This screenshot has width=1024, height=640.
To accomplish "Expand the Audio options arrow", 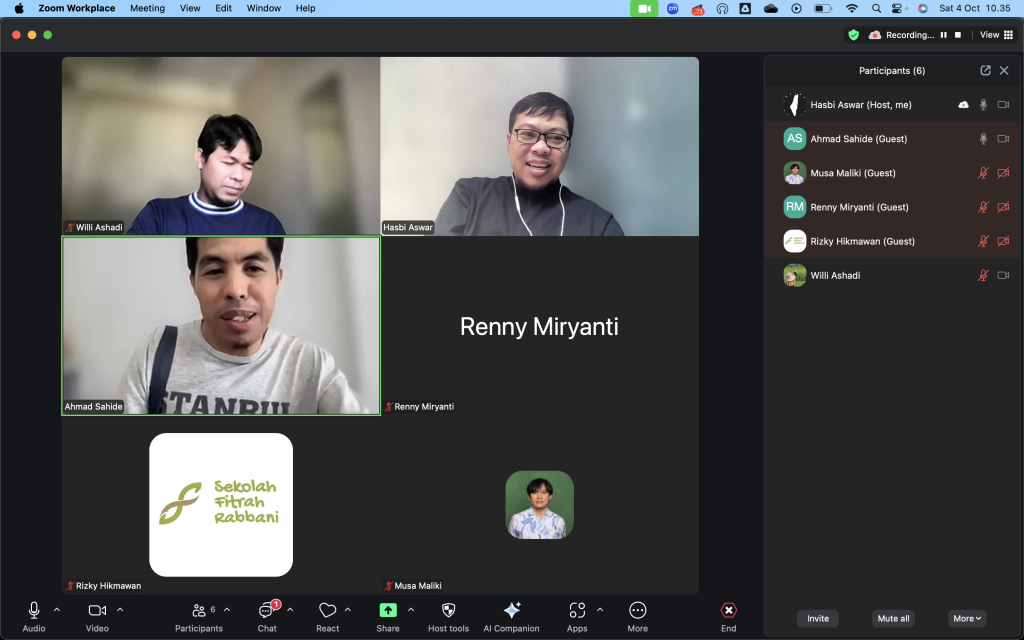I will [x=57, y=609].
